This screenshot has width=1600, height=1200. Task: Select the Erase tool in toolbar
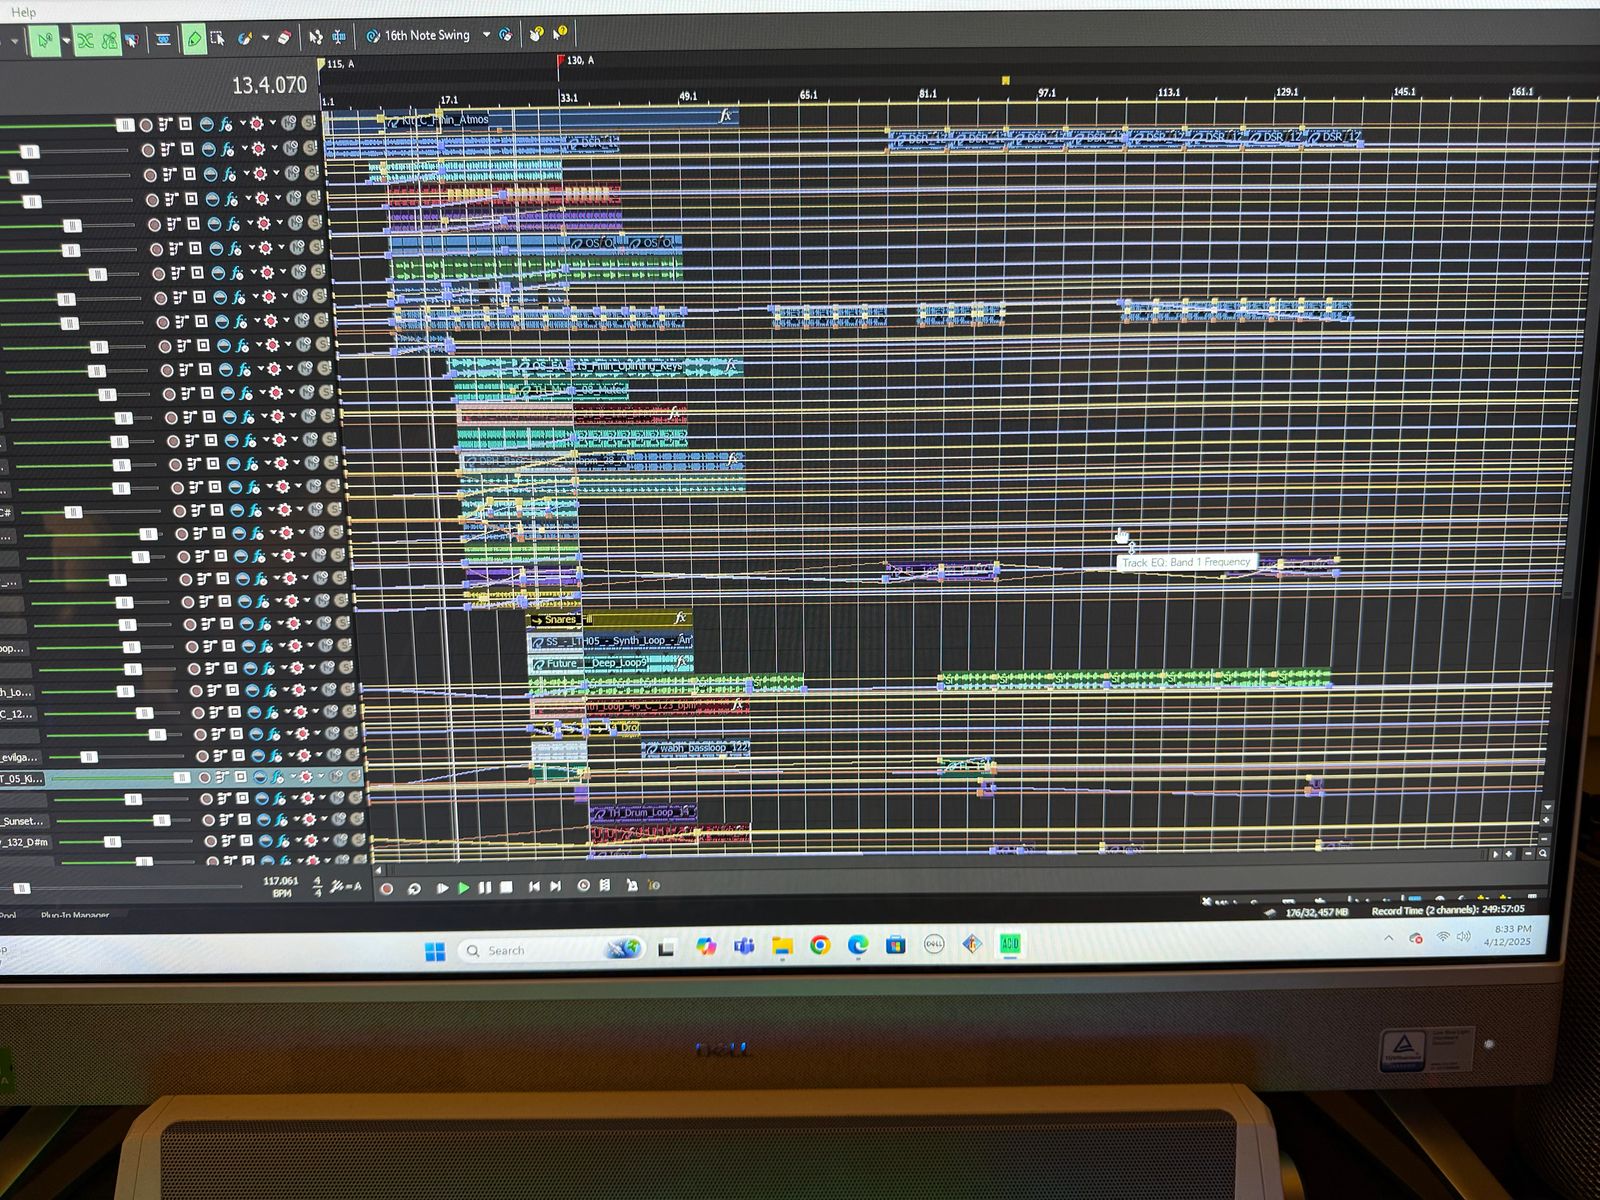point(285,38)
